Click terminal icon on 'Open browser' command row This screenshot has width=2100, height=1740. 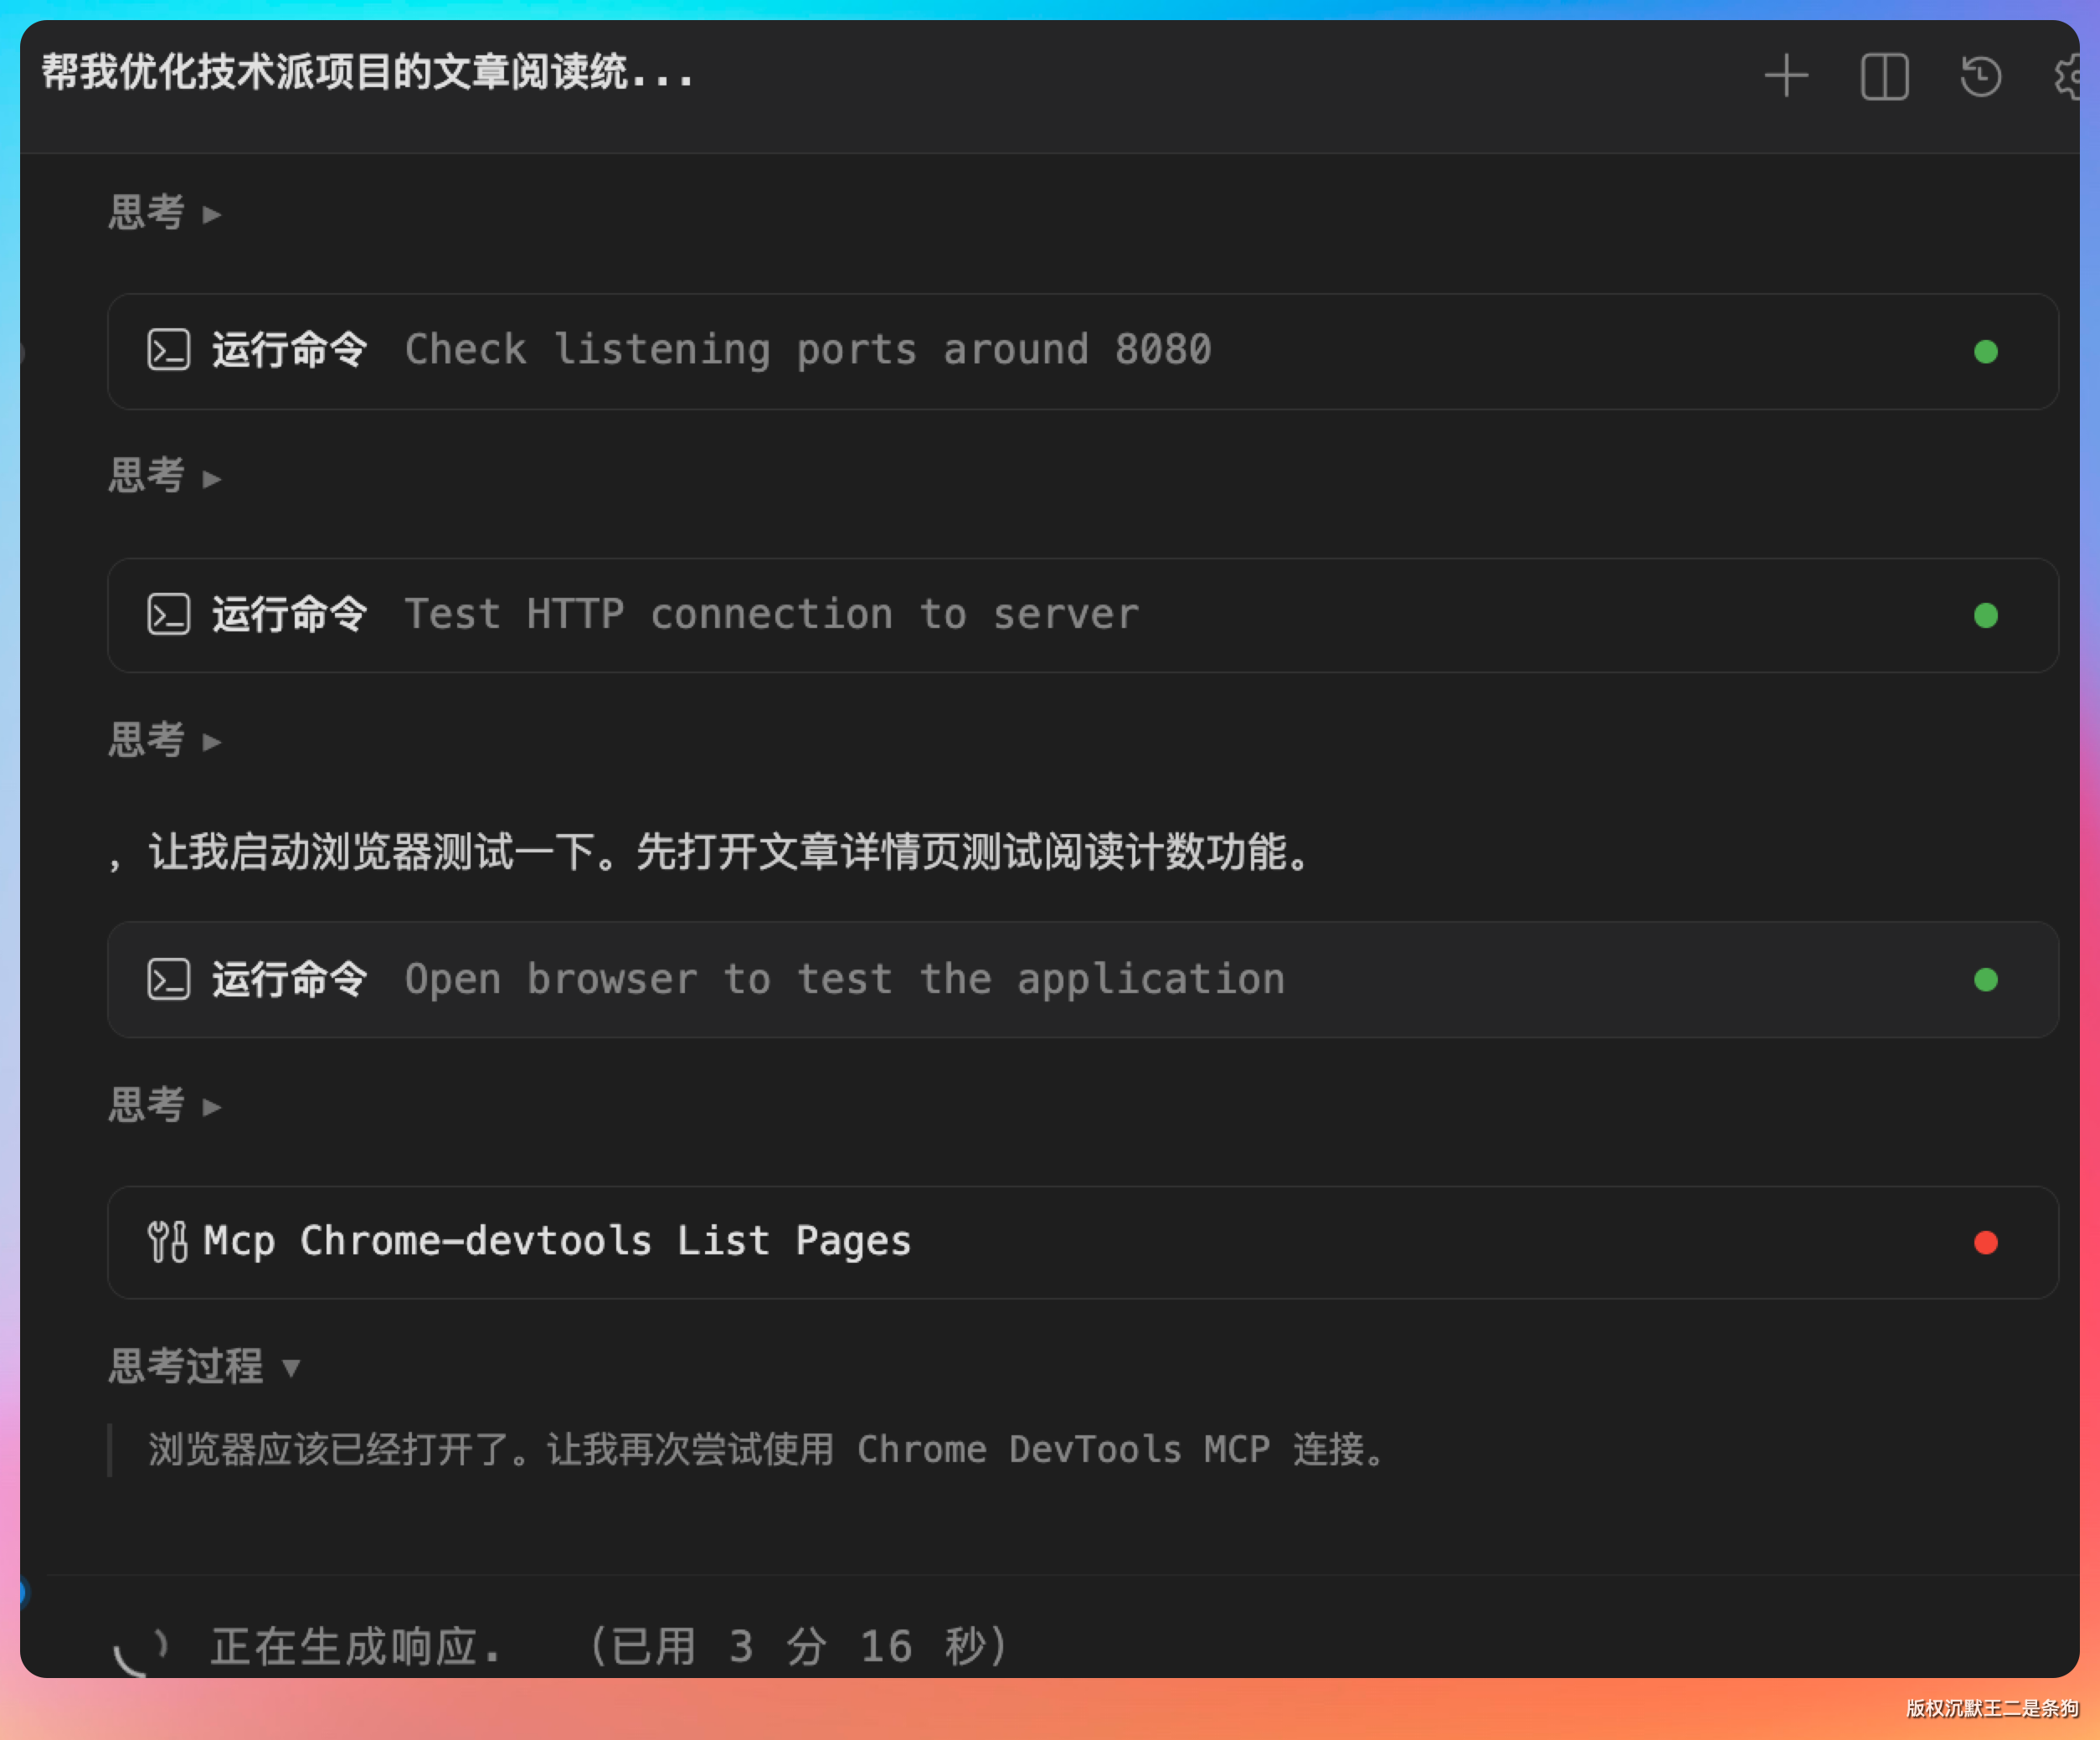pos(168,980)
